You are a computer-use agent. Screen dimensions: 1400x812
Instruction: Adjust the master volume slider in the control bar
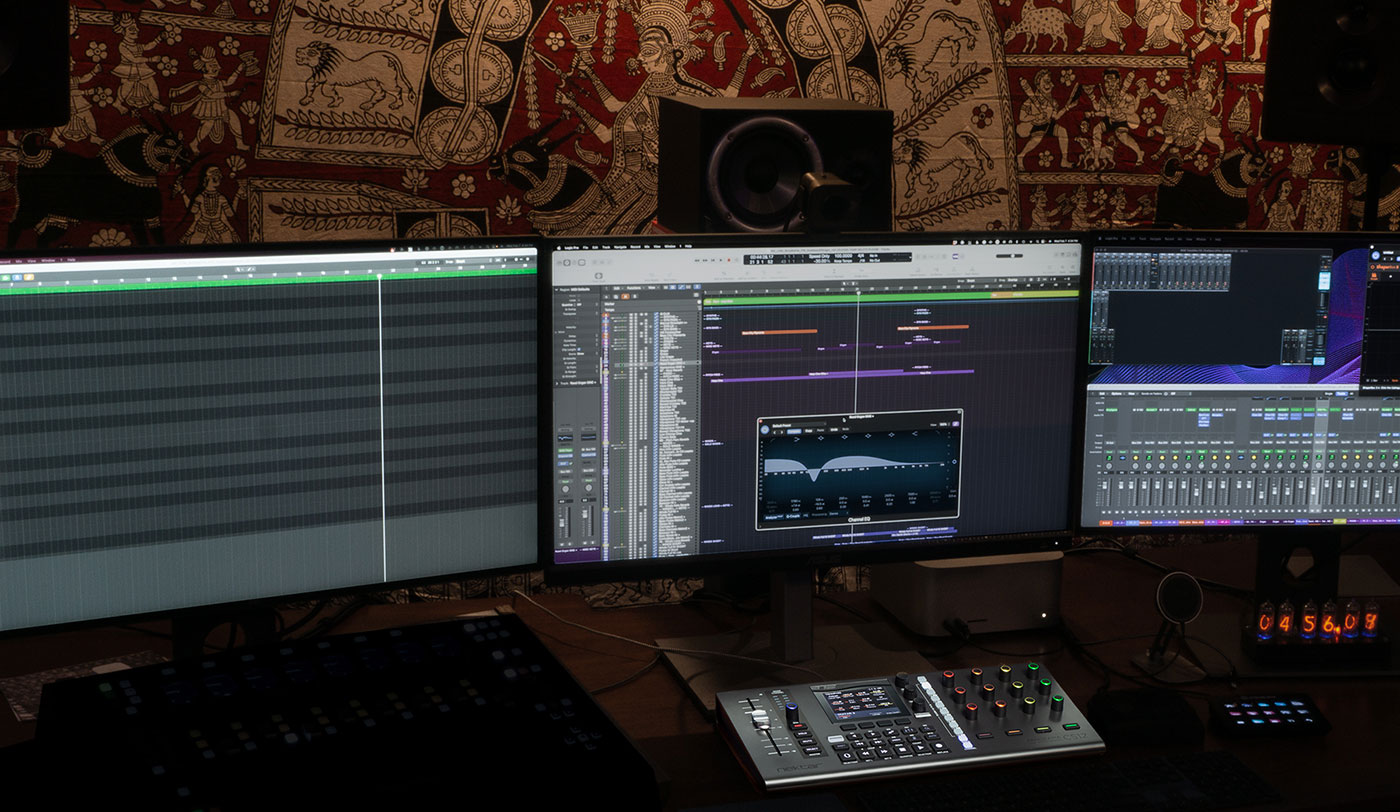tap(1010, 256)
